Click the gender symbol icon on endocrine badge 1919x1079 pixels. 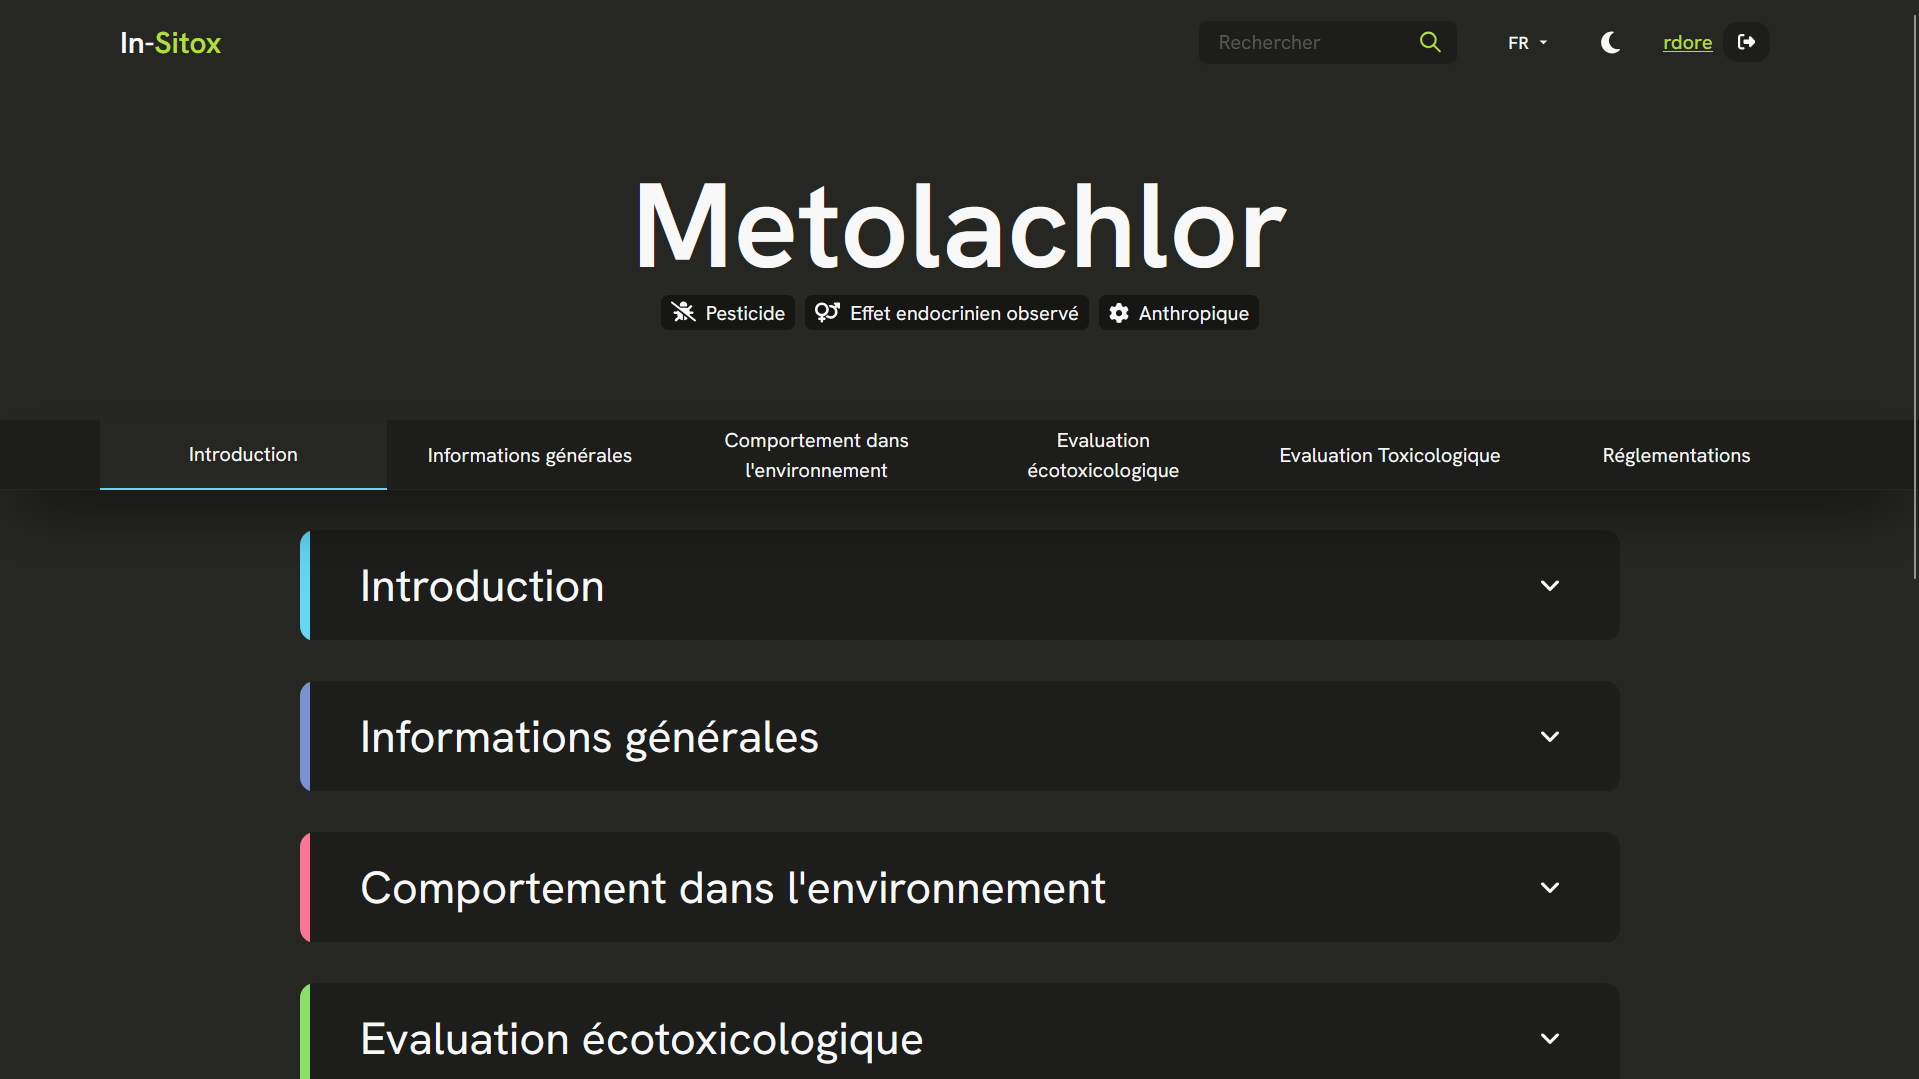(827, 312)
